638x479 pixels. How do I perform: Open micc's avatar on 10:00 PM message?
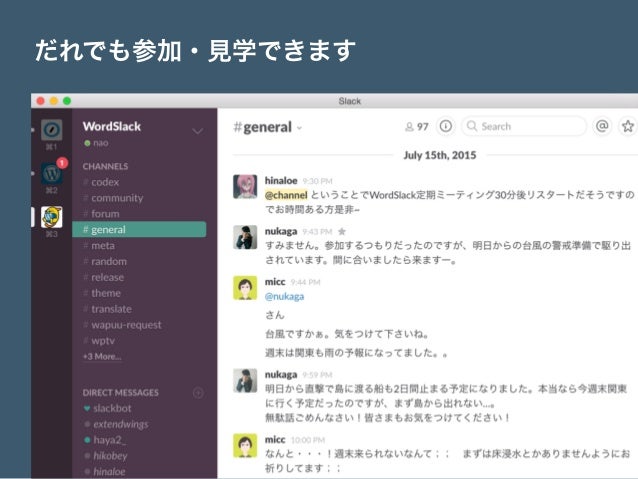tap(245, 446)
